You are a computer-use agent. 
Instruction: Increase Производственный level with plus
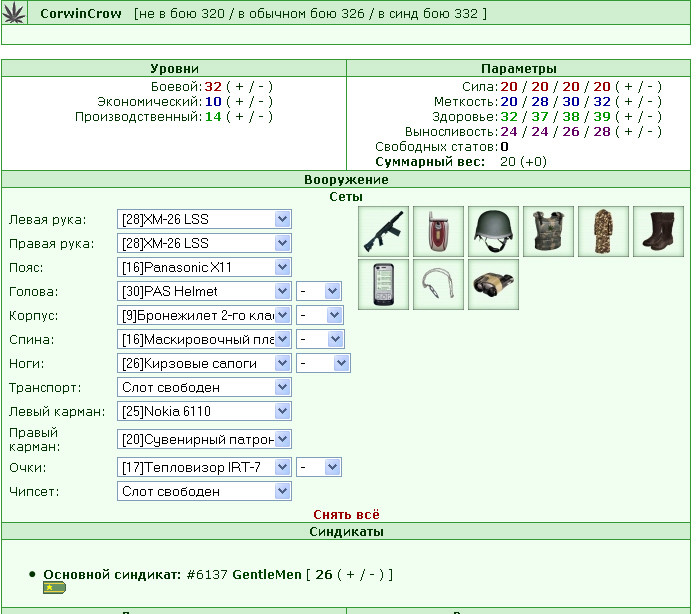(239, 117)
